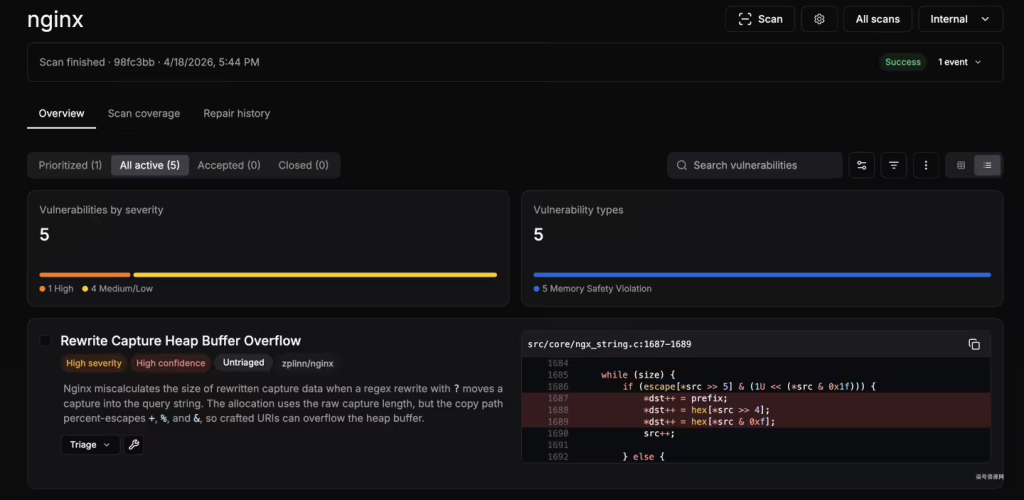
Task: Click code line 1686 escape condition
Action: [x=748, y=386]
